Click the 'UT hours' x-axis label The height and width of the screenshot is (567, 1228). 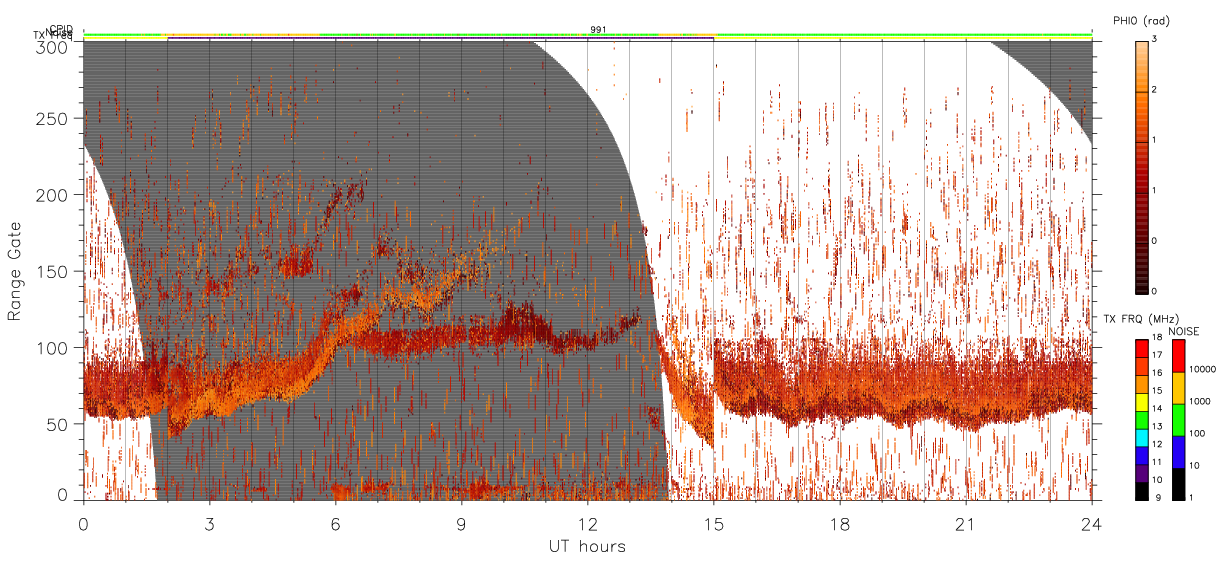[x=587, y=546]
